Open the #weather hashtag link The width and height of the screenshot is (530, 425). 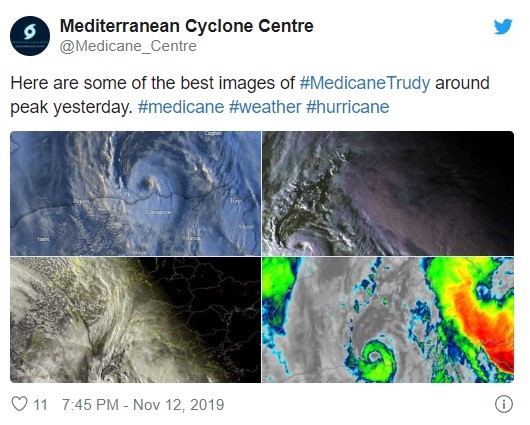[x=265, y=107]
